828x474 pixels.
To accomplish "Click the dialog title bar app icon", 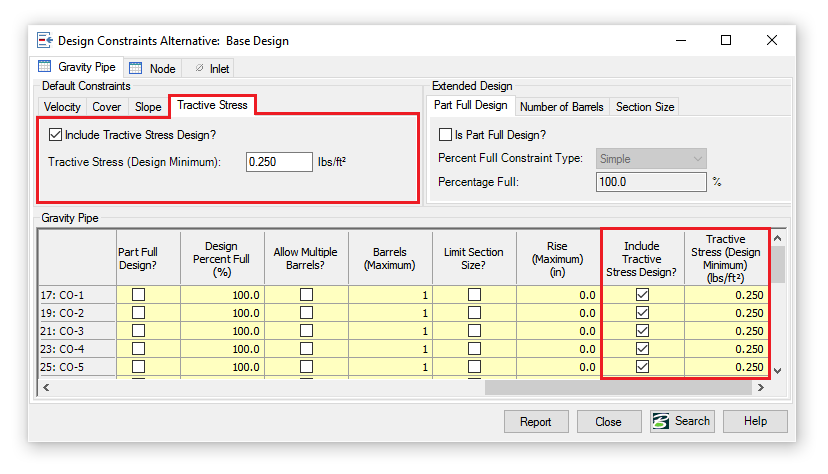I will coord(45,41).
